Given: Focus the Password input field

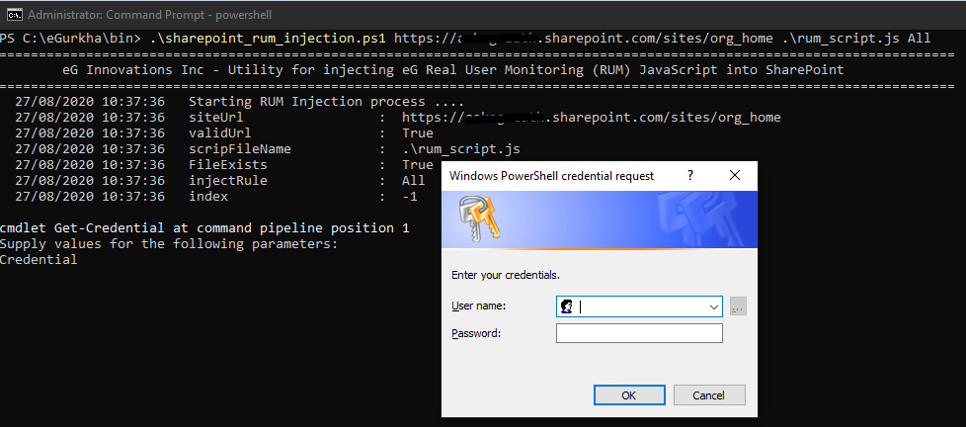Looking at the screenshot, I should coord(639,333).
